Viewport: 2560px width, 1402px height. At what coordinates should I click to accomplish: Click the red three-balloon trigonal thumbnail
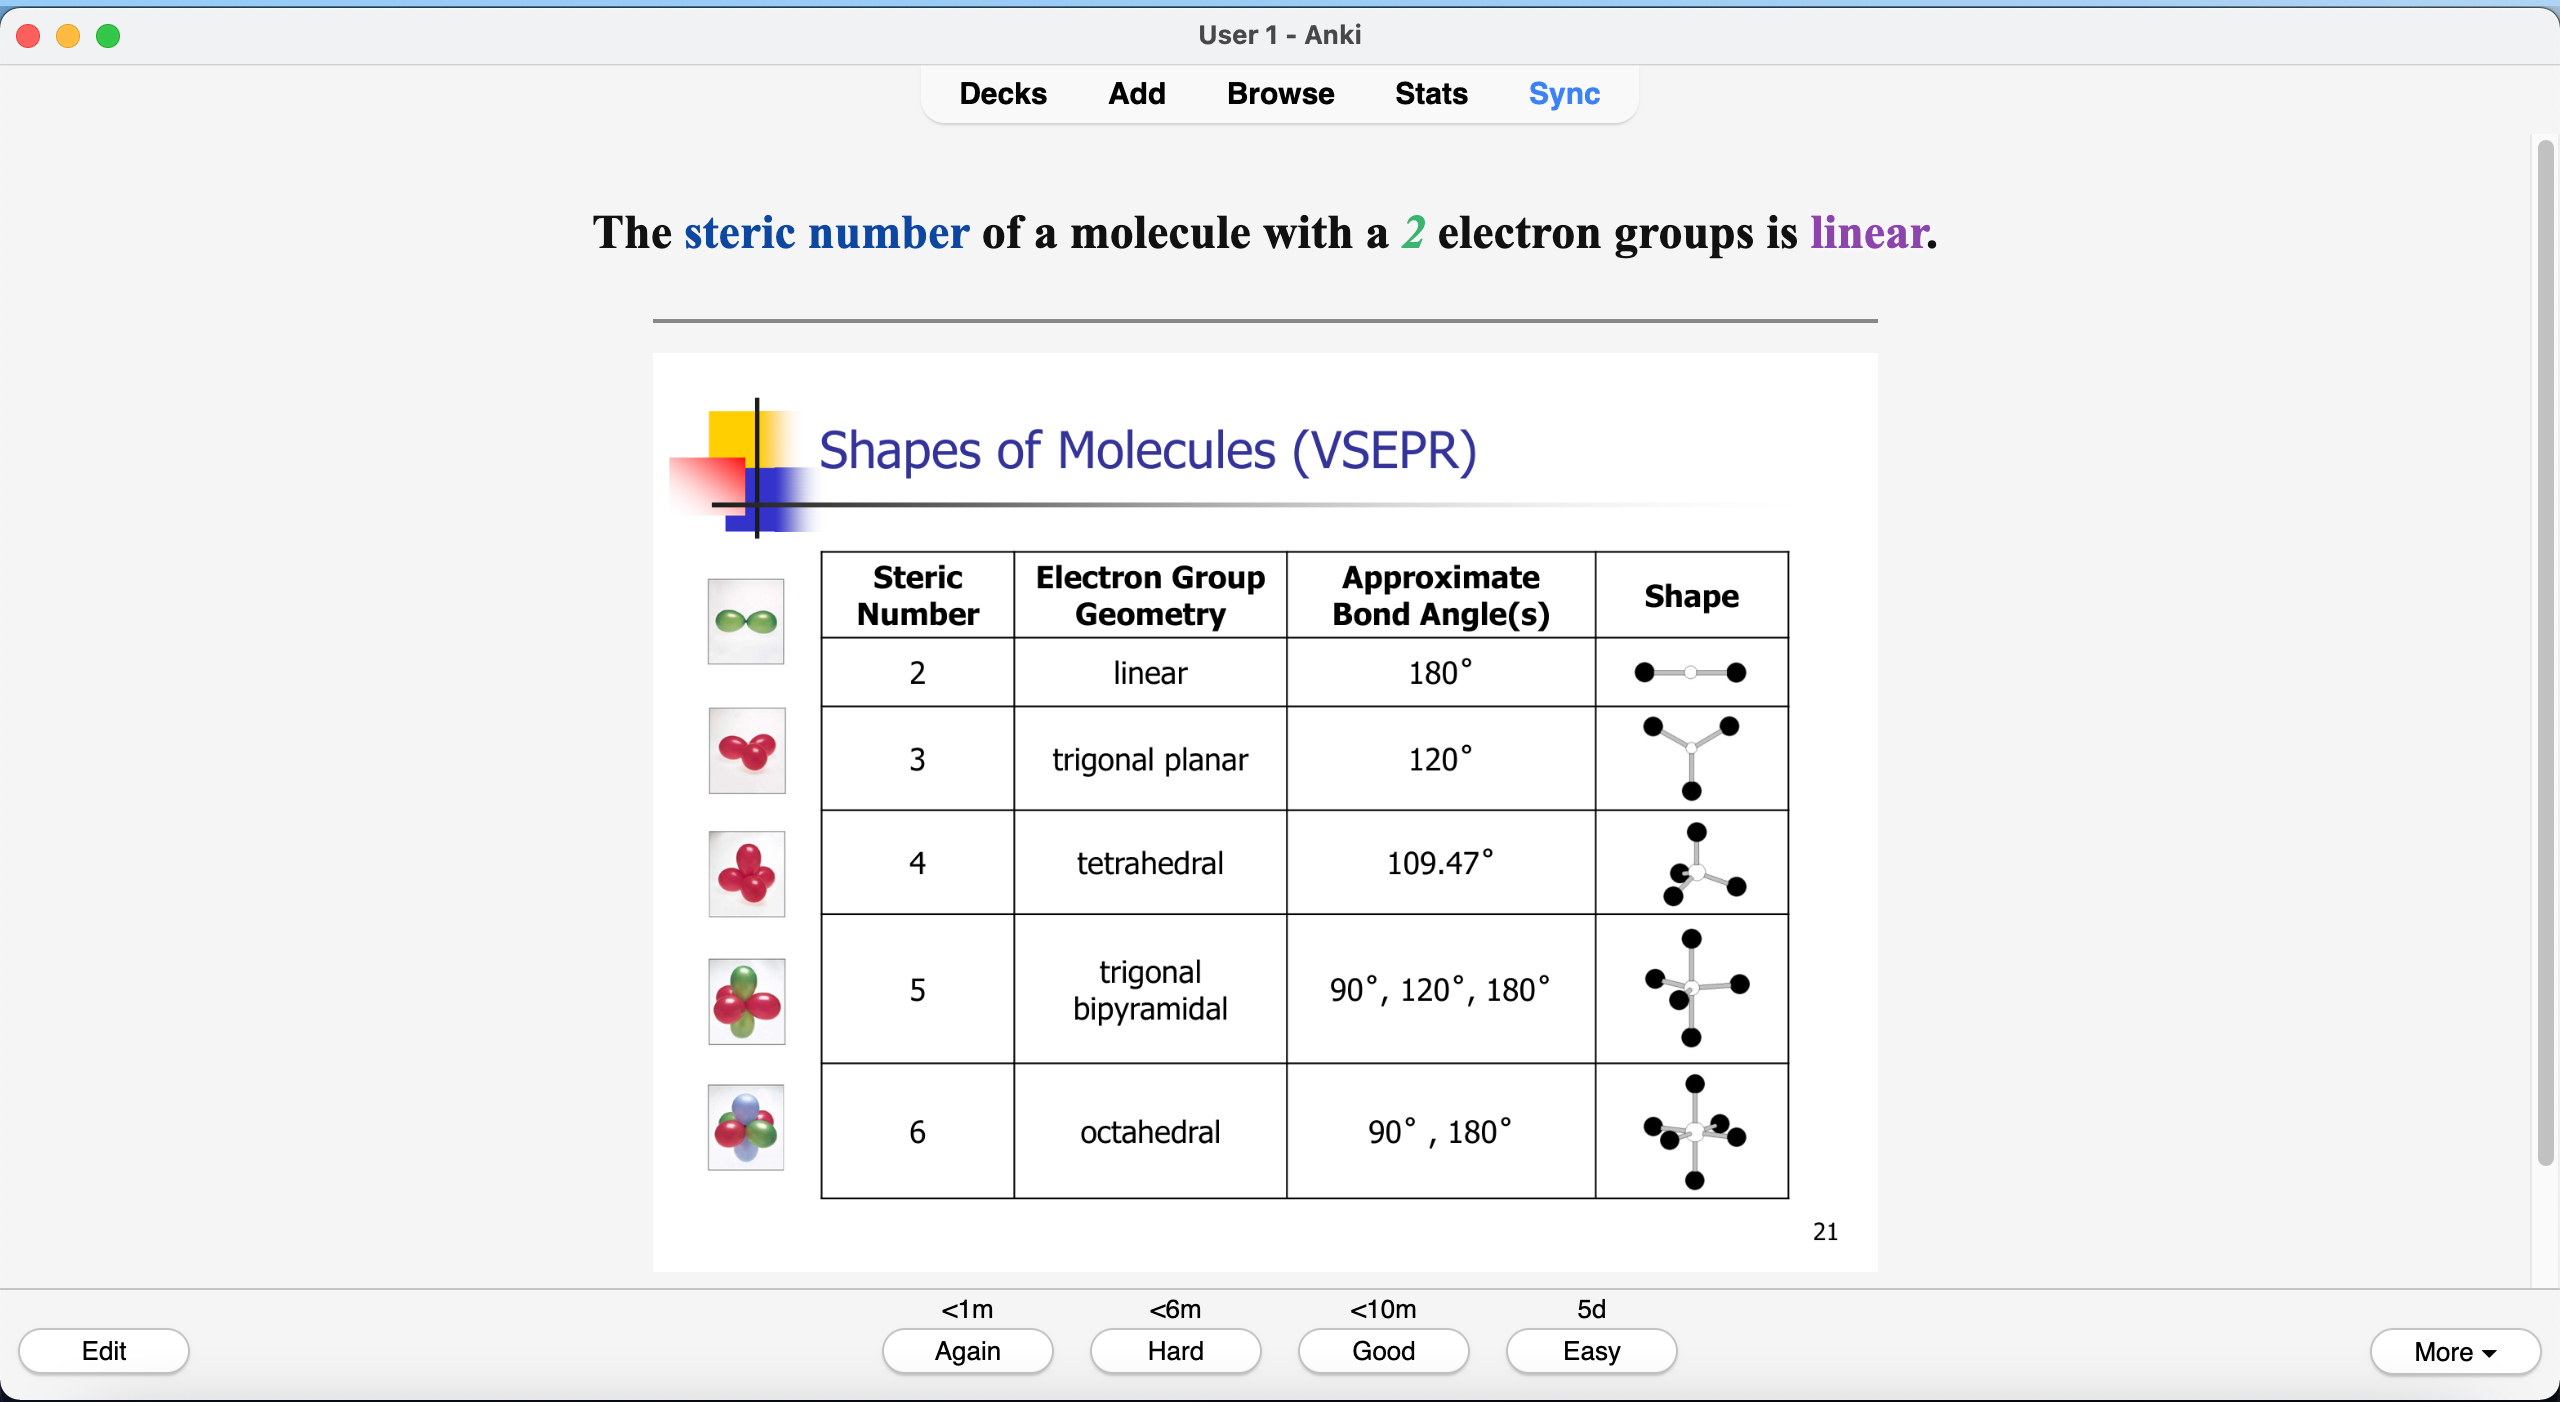[747, 750]
